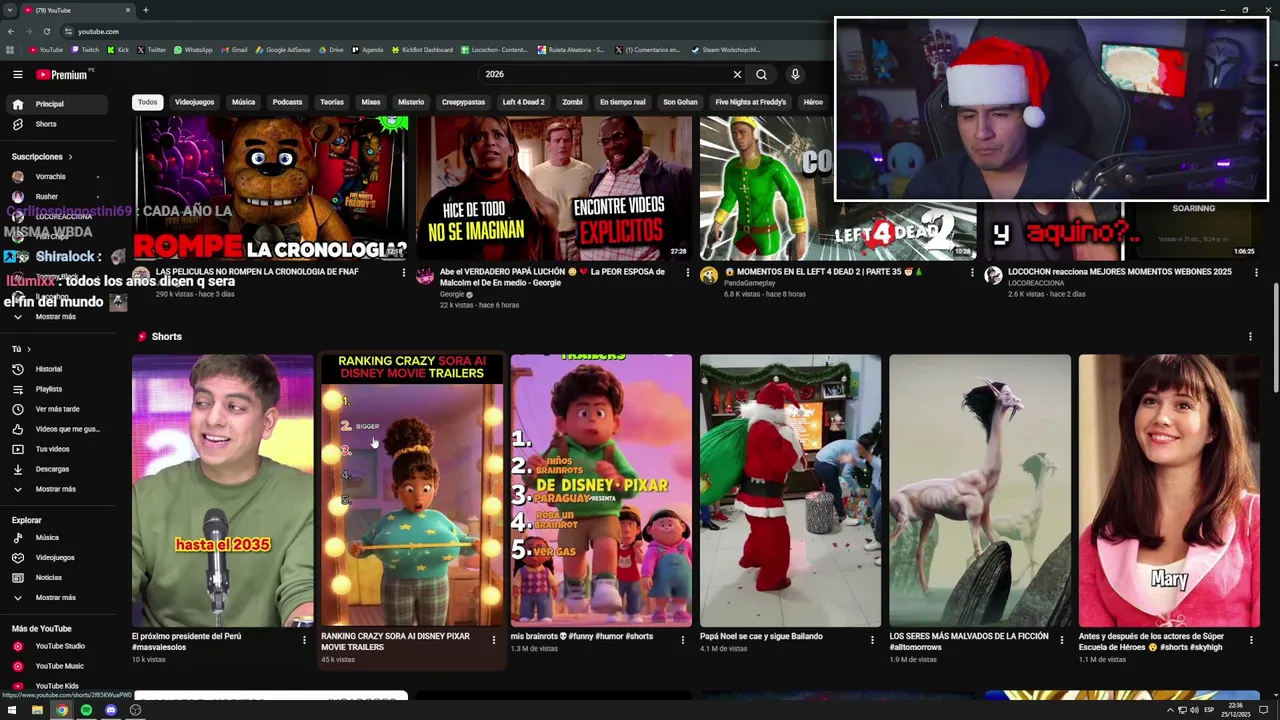
Task: Open Georgie Malcolm video thumbnail
Action: [554, 188]
